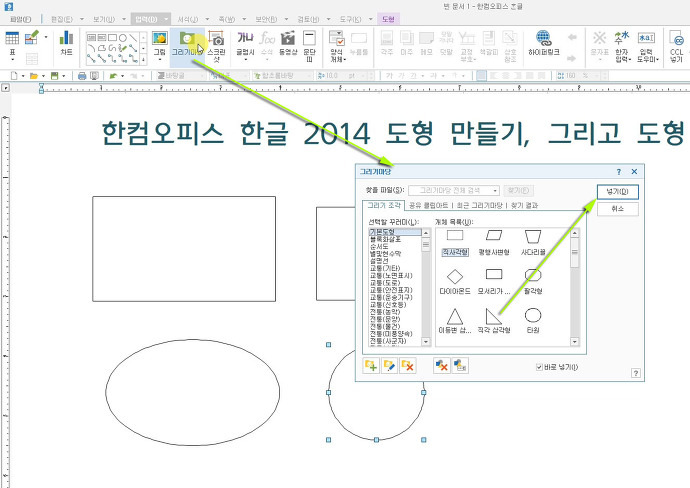Toggle the 바로 넣기 checkbox
Screen dimensions: 690x488
[539, 367]
